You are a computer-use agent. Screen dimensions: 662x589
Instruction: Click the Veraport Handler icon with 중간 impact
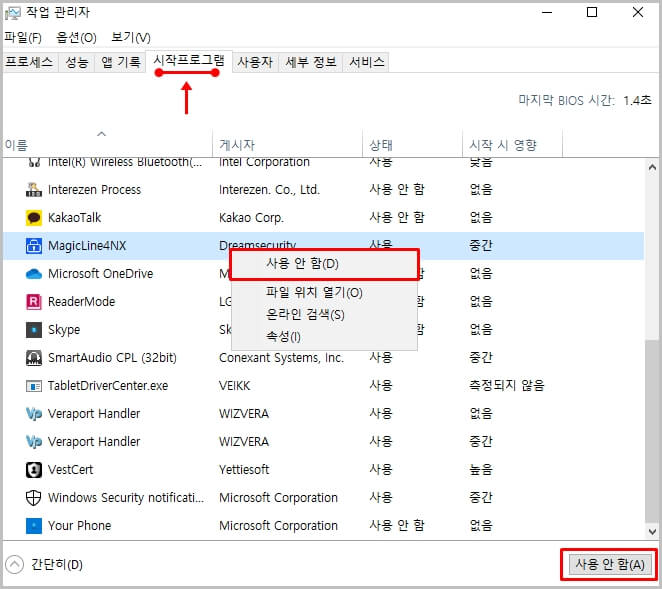(x=34, y=442)
